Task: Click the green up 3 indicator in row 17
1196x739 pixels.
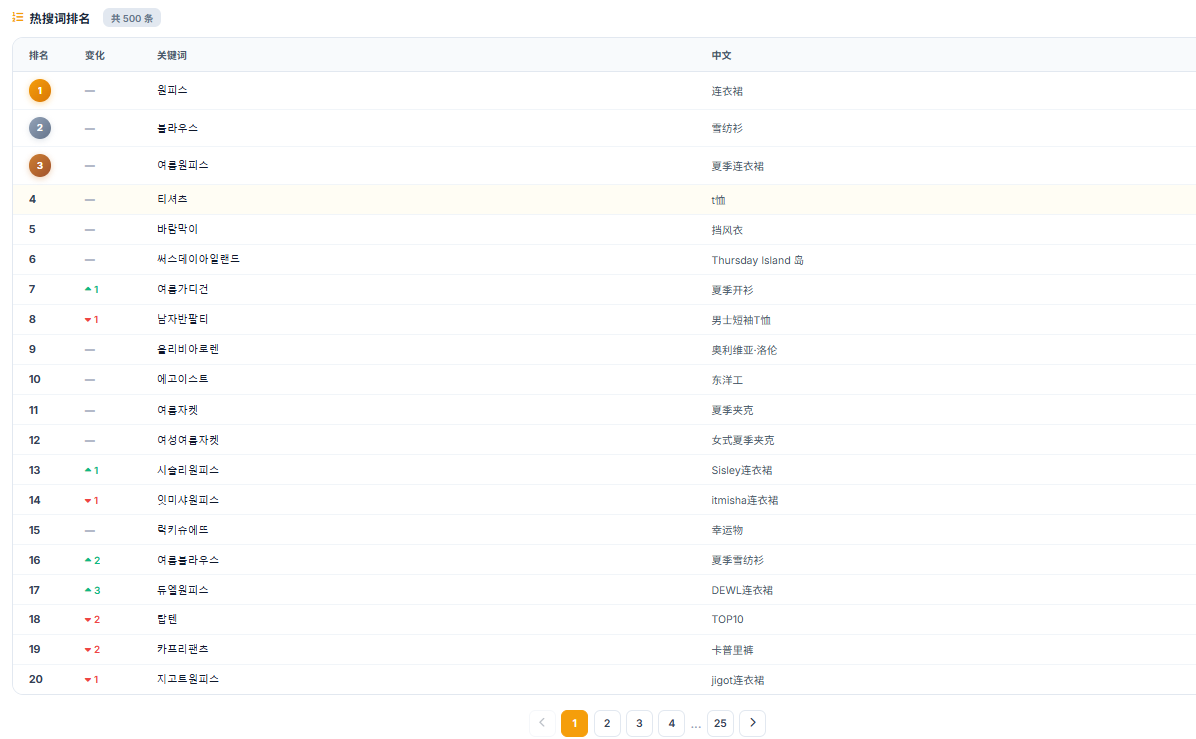Action: pos(92,590)
